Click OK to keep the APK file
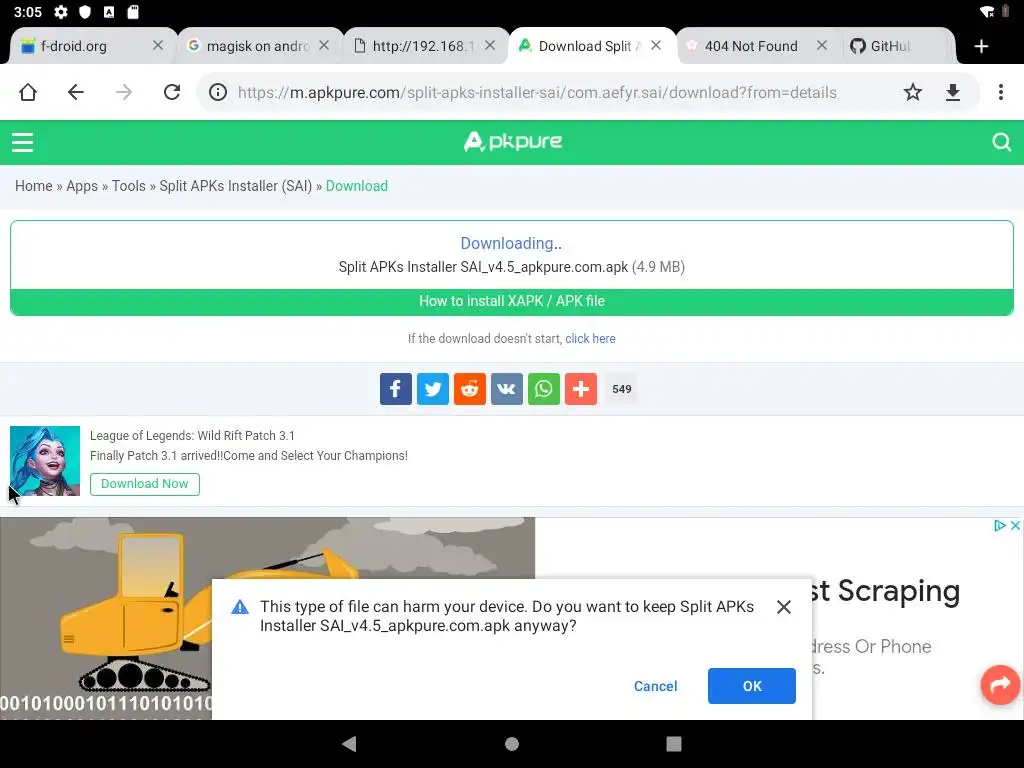This screenshot has width=1024, height=768. [x=752, y=686]
